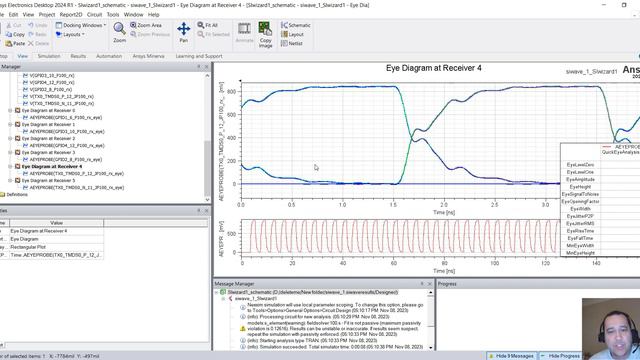The height and width of the screenshot is (360, 640).
Task: Click the Hide Progress button
Action: 560,356
